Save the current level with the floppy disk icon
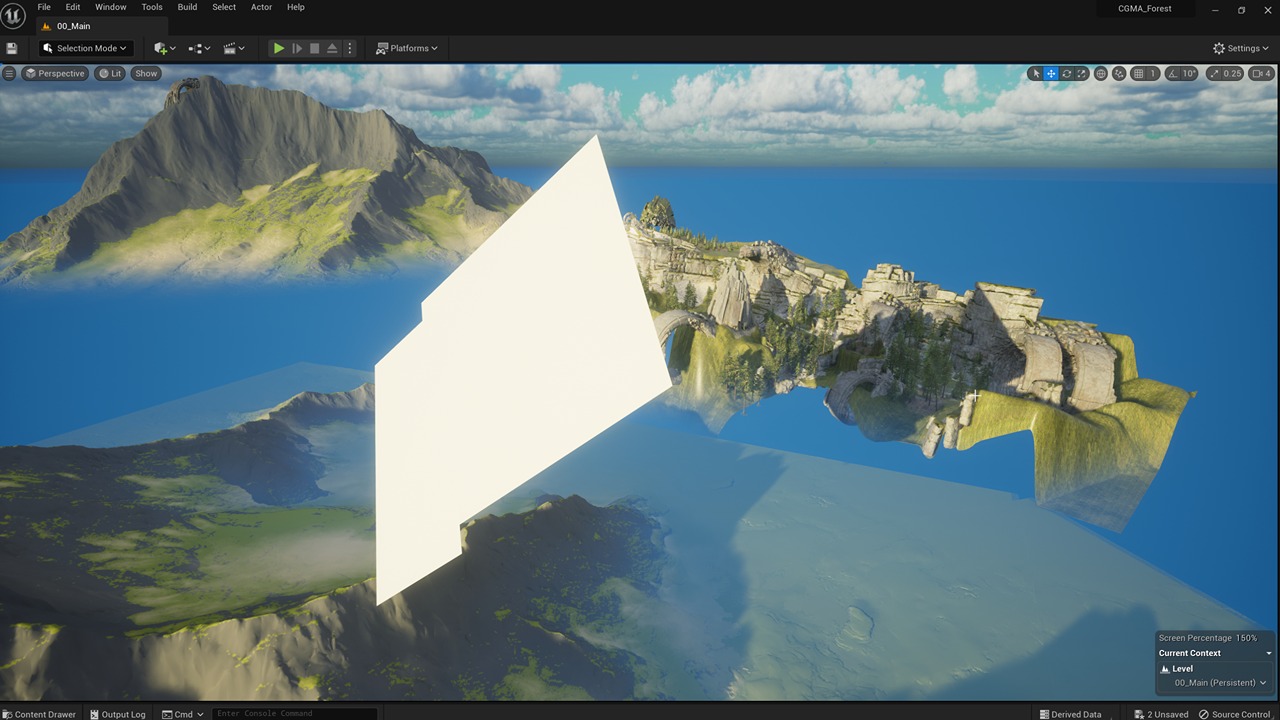This screenshot has width=1280, height=720. (x=12, y=48)
